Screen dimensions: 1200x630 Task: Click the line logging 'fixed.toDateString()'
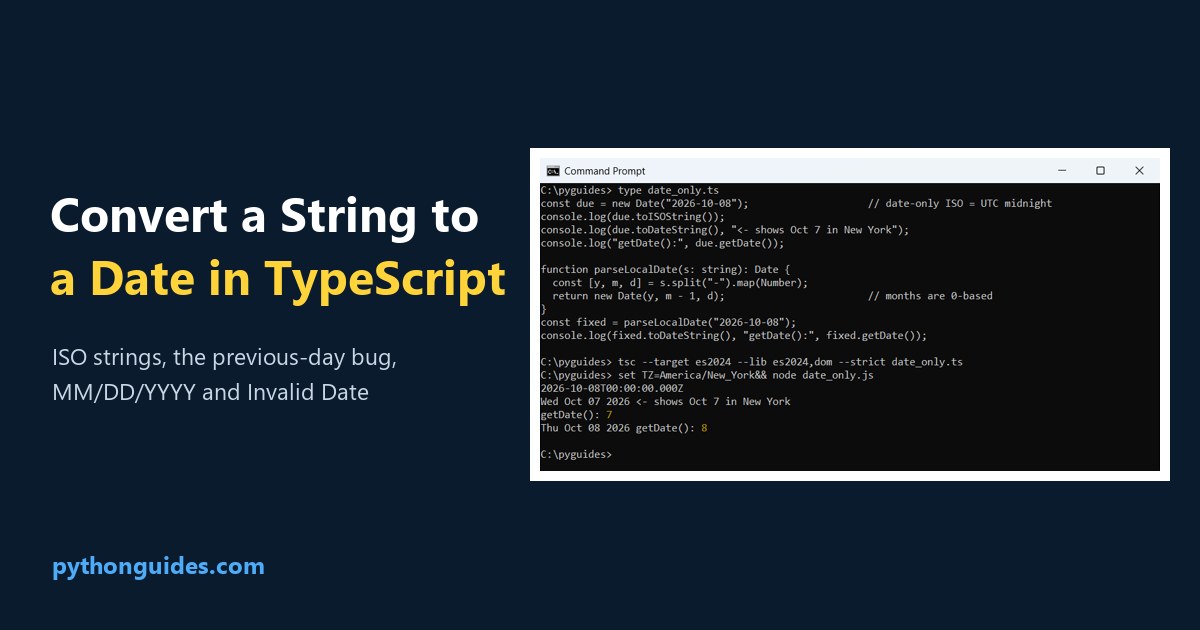pyautogui.click(x=734, y=336)
